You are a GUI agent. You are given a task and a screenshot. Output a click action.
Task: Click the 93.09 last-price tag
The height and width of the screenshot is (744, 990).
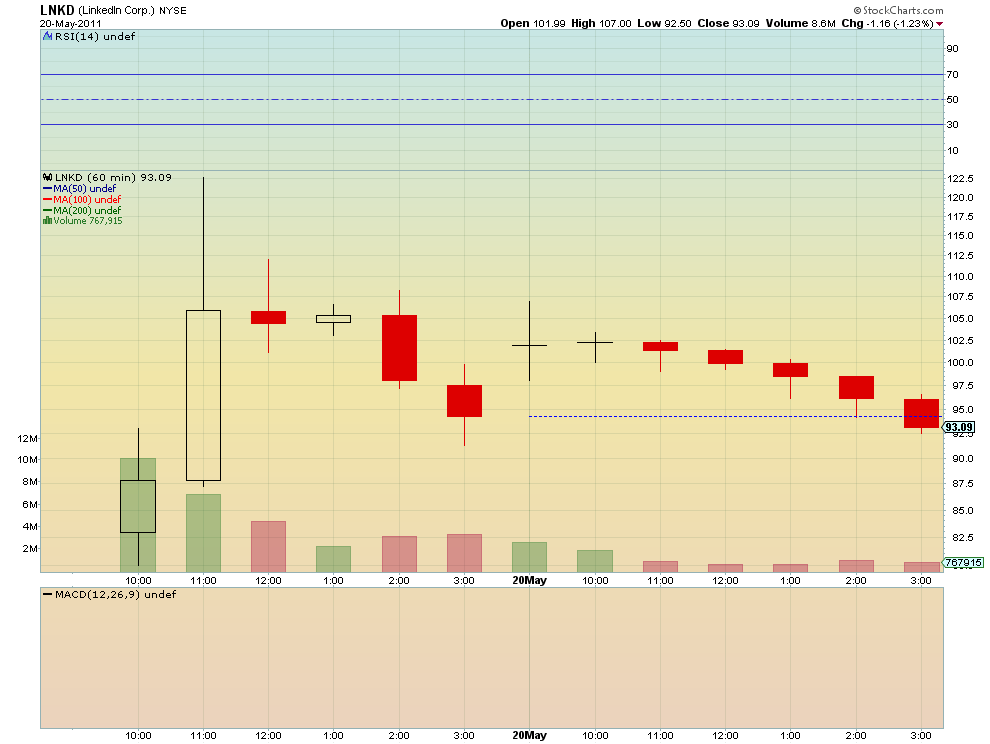958,428
